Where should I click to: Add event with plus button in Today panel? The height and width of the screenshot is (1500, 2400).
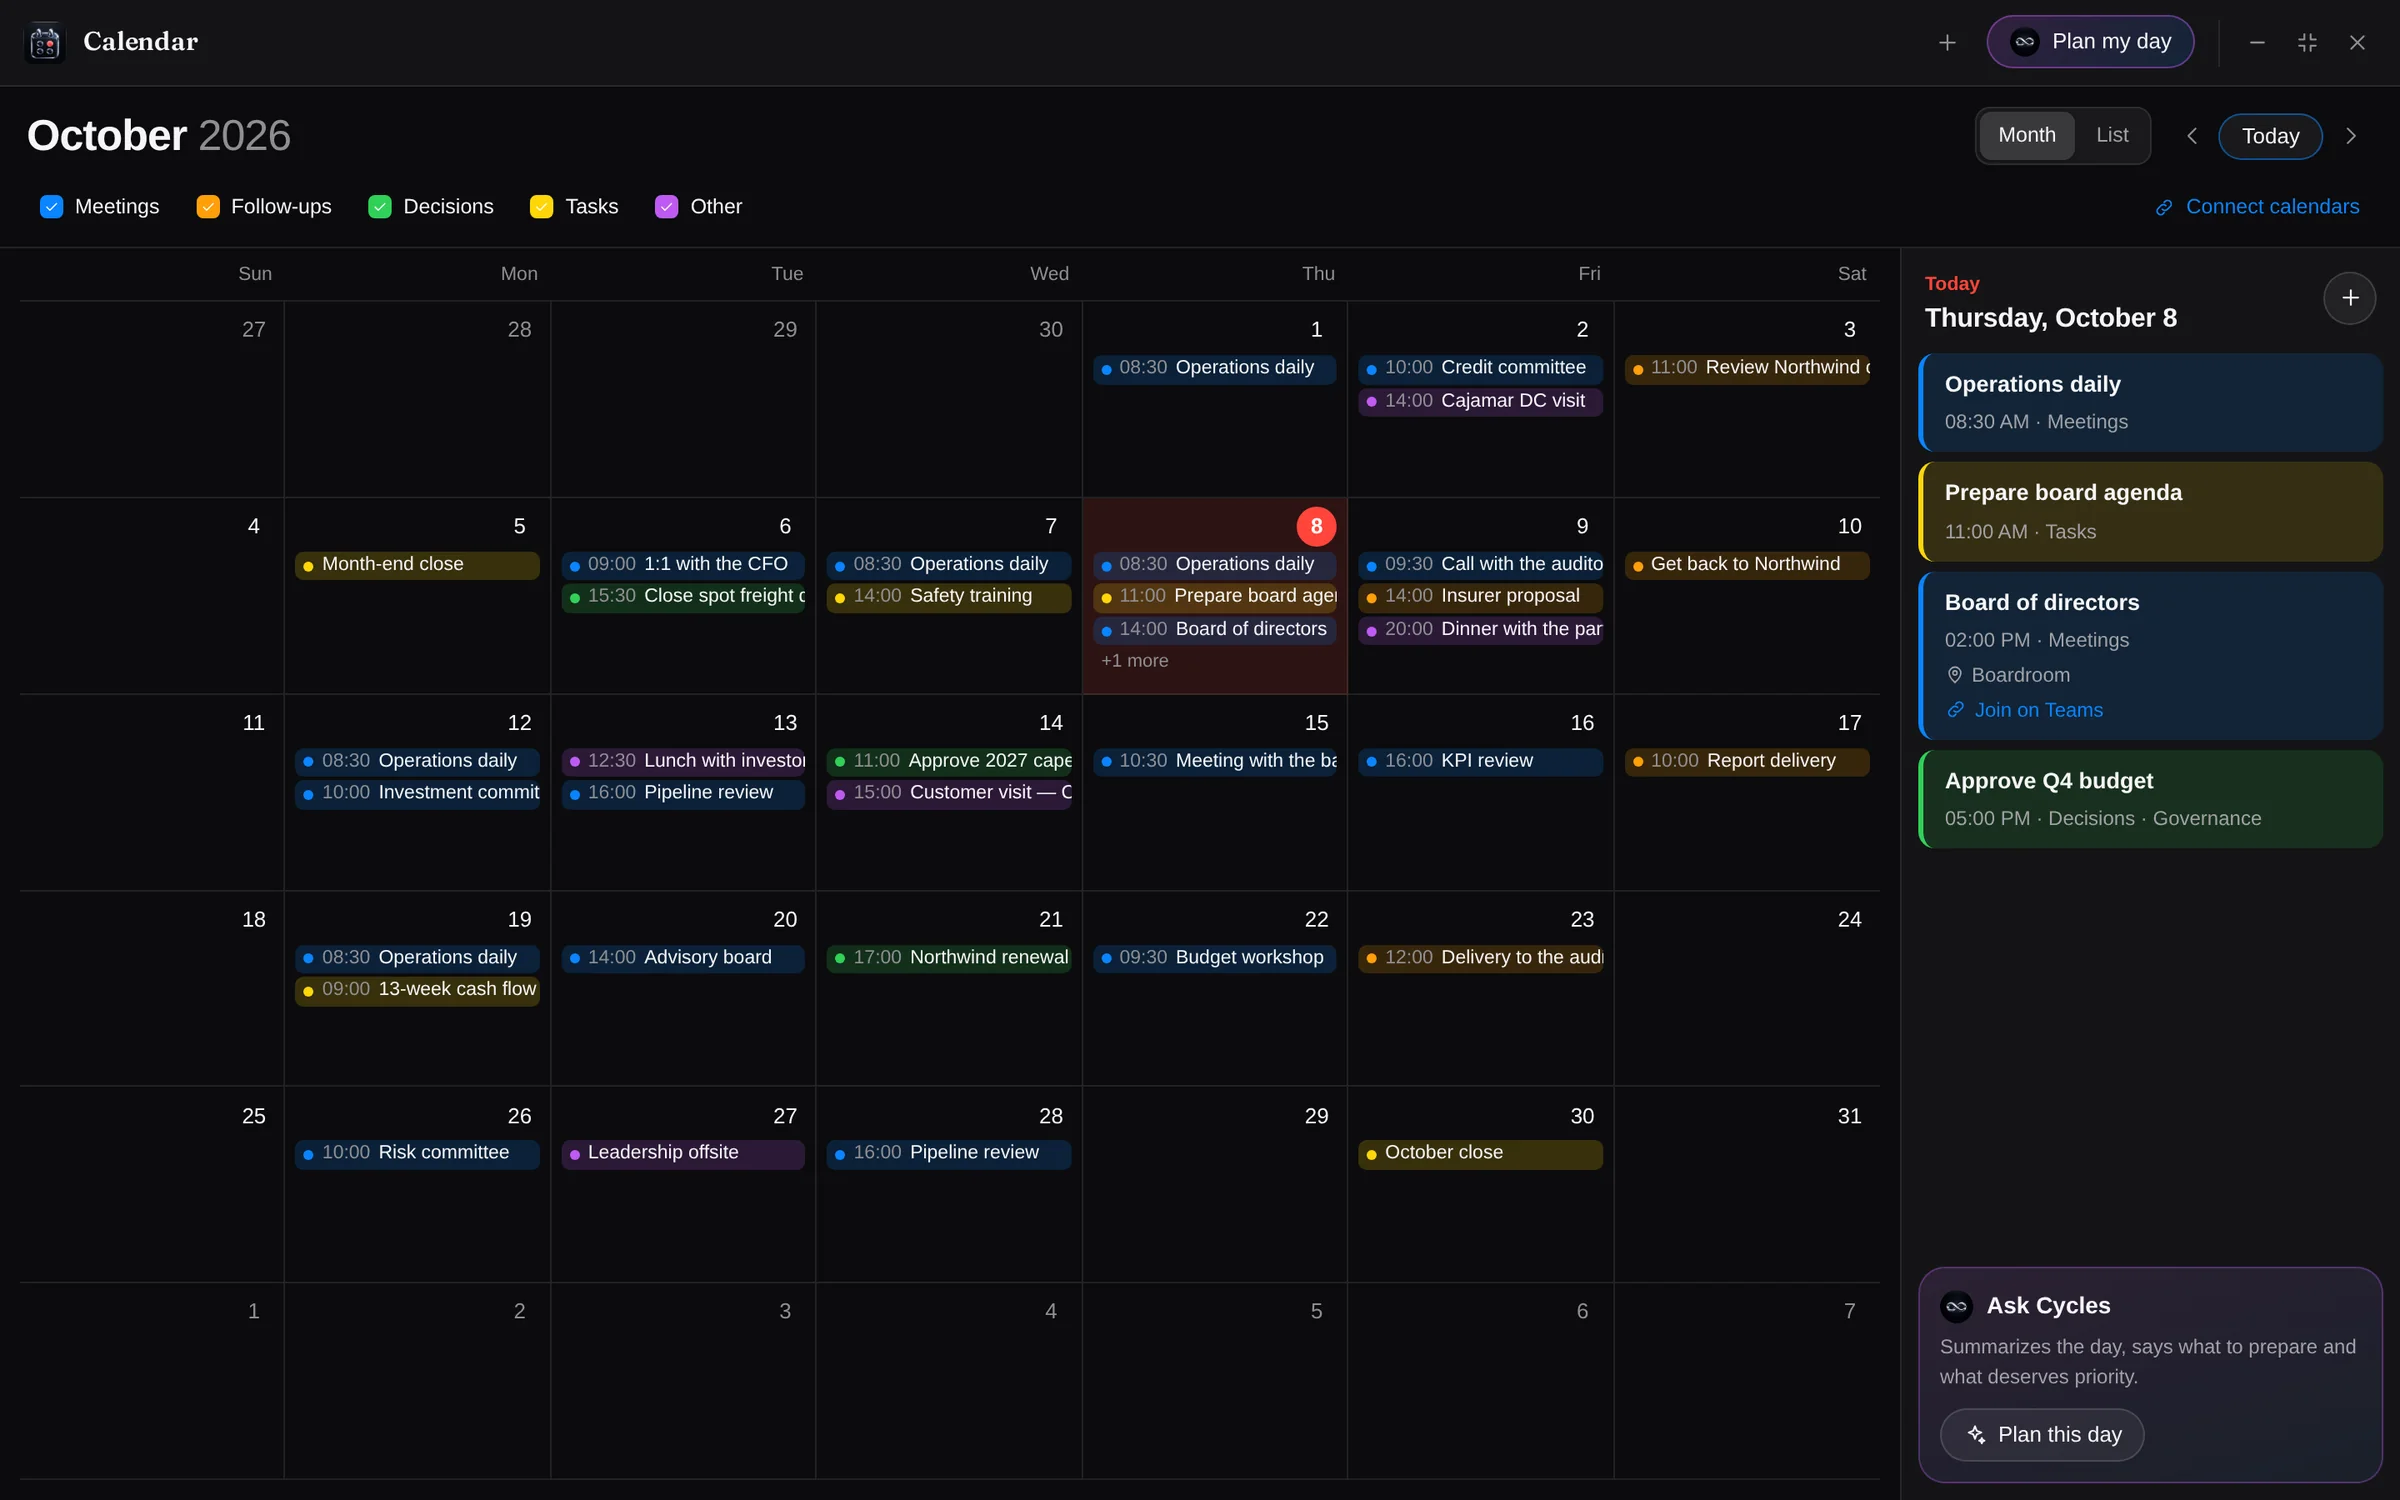tap(2349, 298)
